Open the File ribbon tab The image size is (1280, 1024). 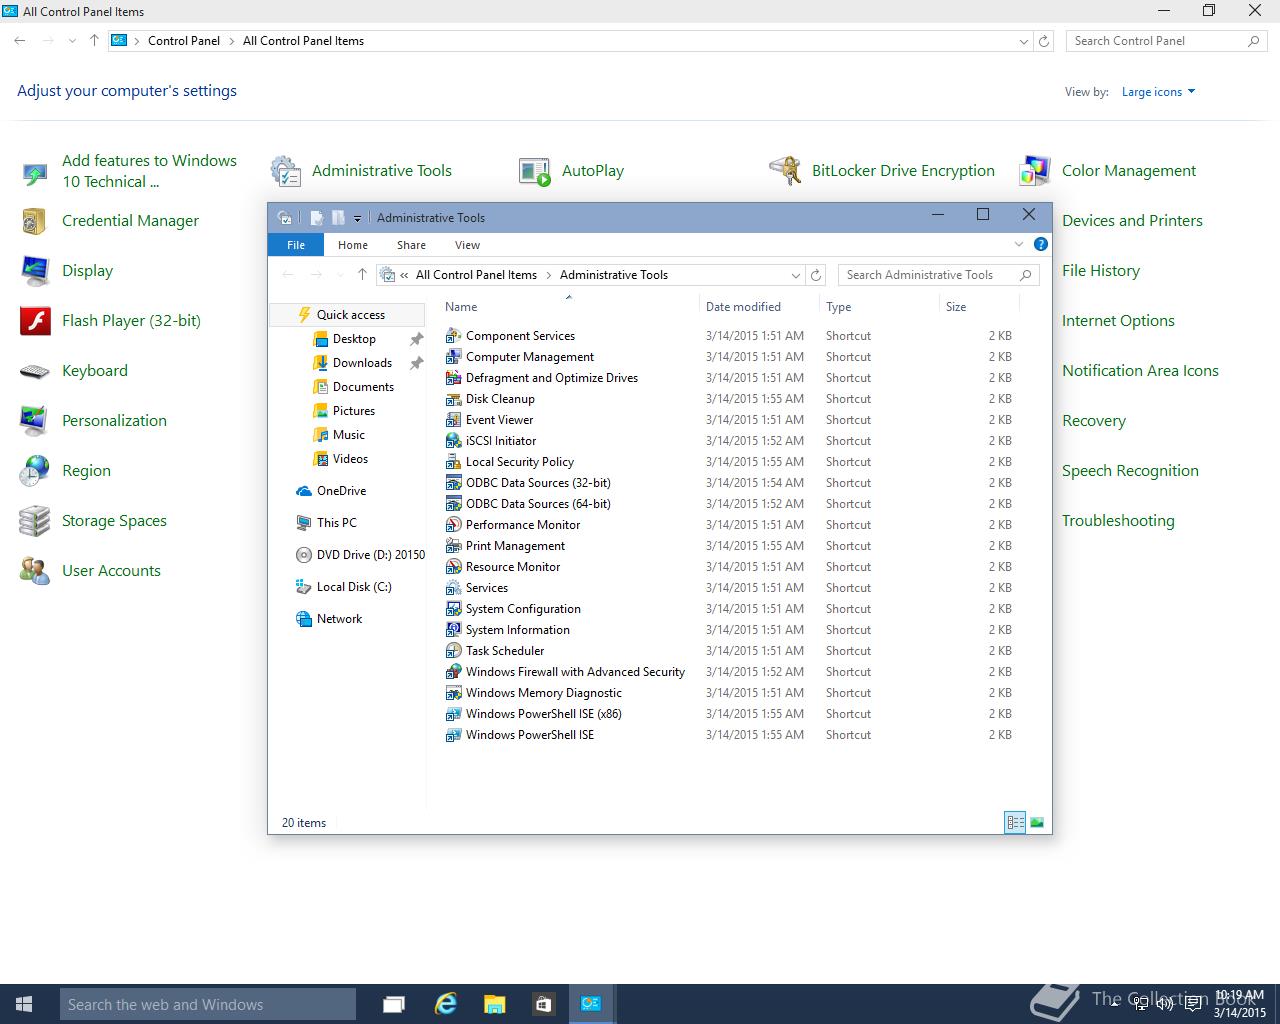coord(296,245)
